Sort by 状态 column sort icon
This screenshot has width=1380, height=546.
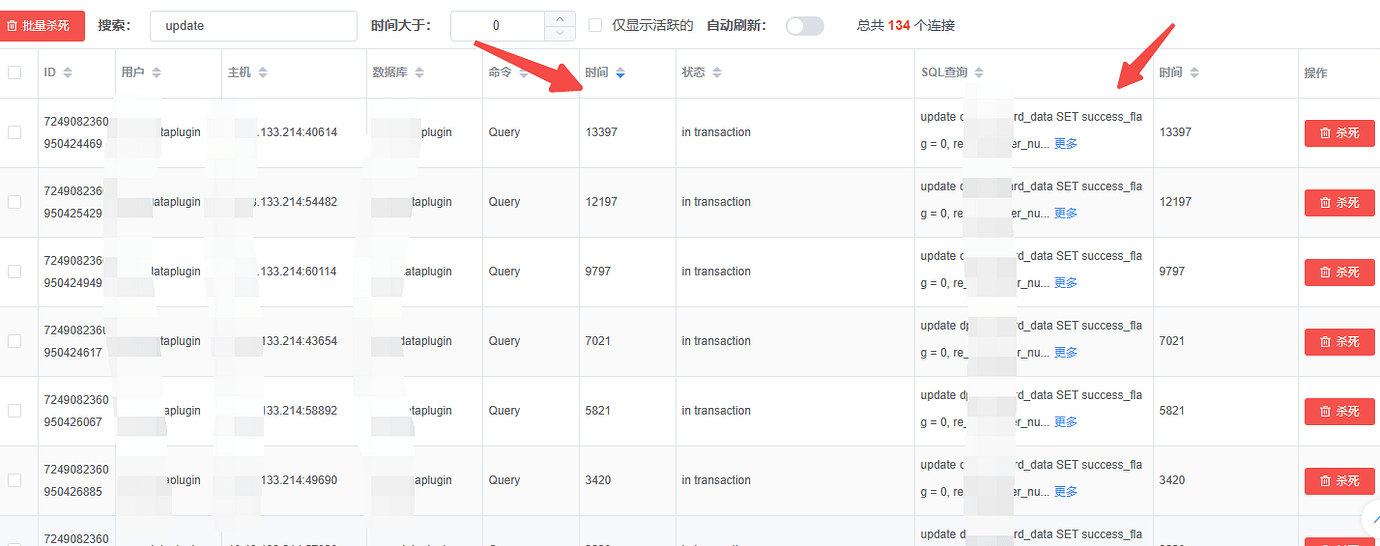(x=717, y=73)
